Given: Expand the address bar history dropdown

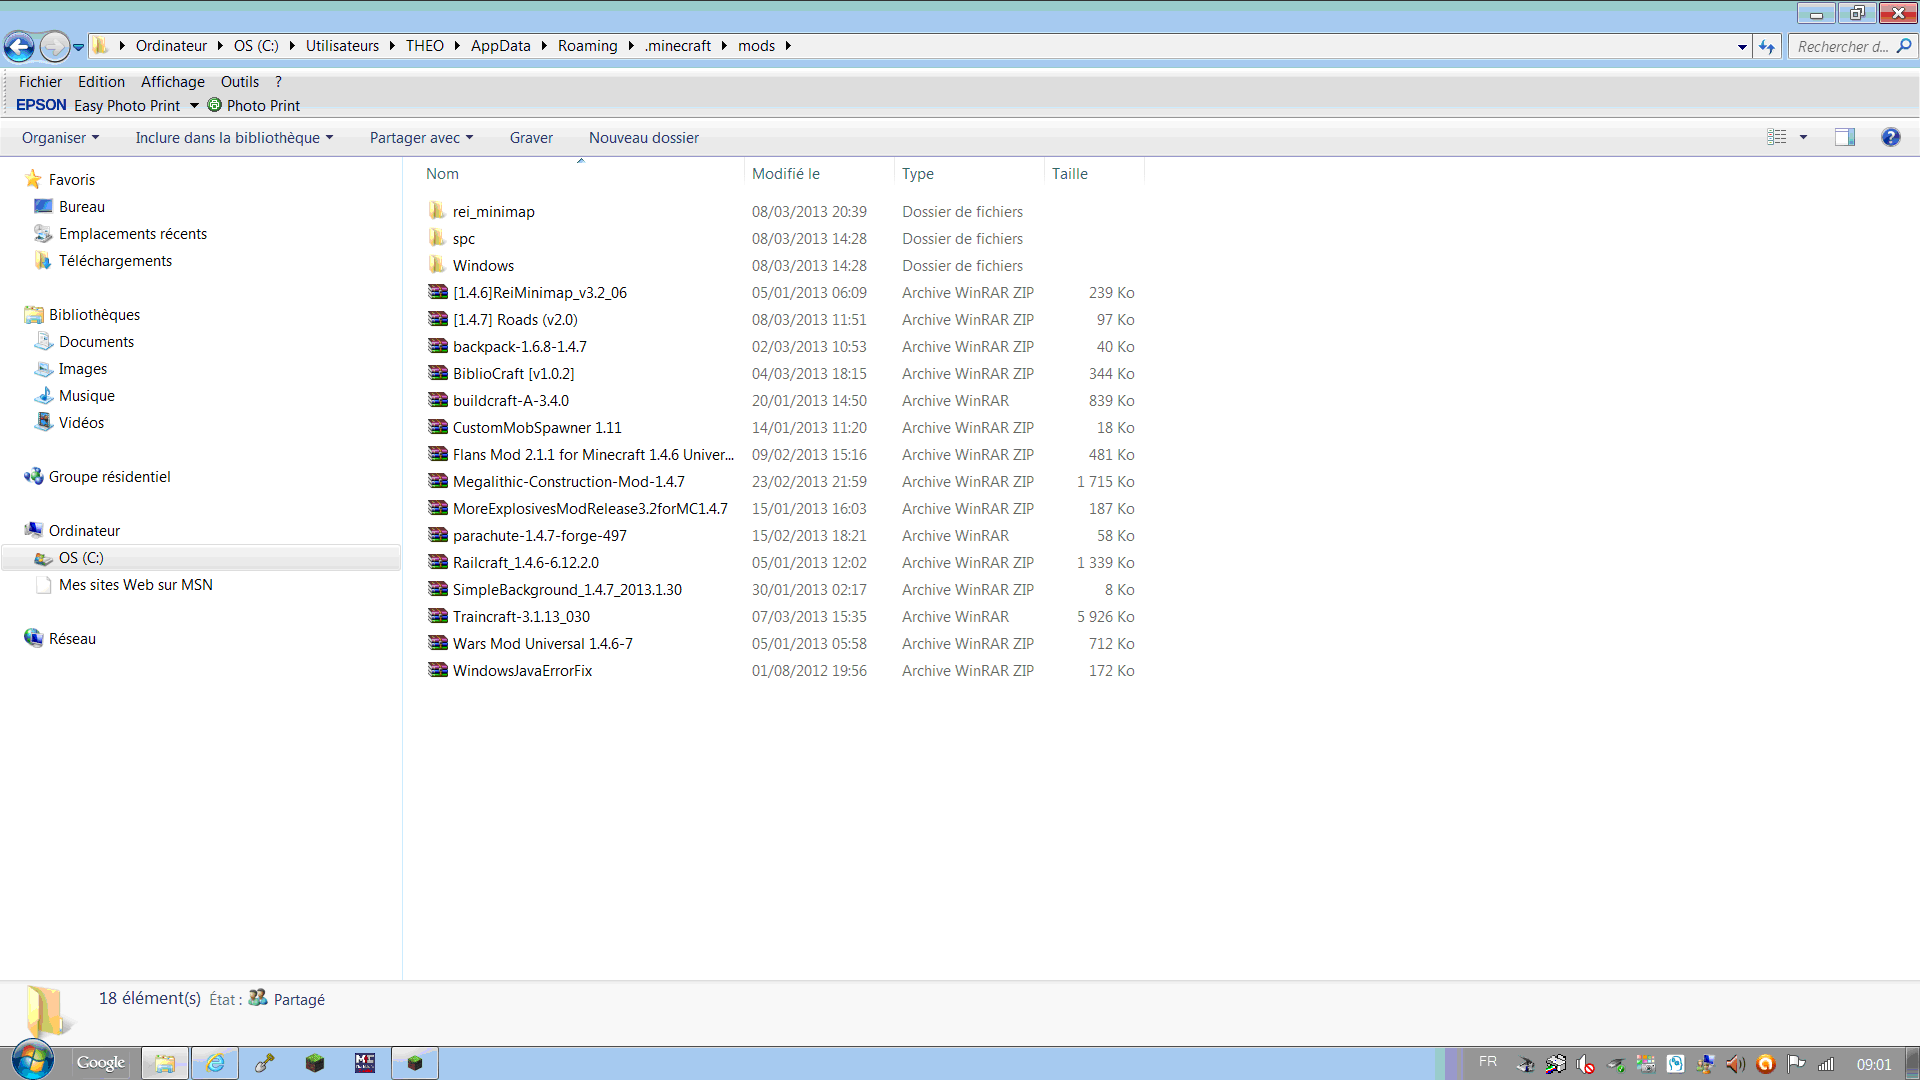Looking at the screenshot, I should tap(1742, 46).
